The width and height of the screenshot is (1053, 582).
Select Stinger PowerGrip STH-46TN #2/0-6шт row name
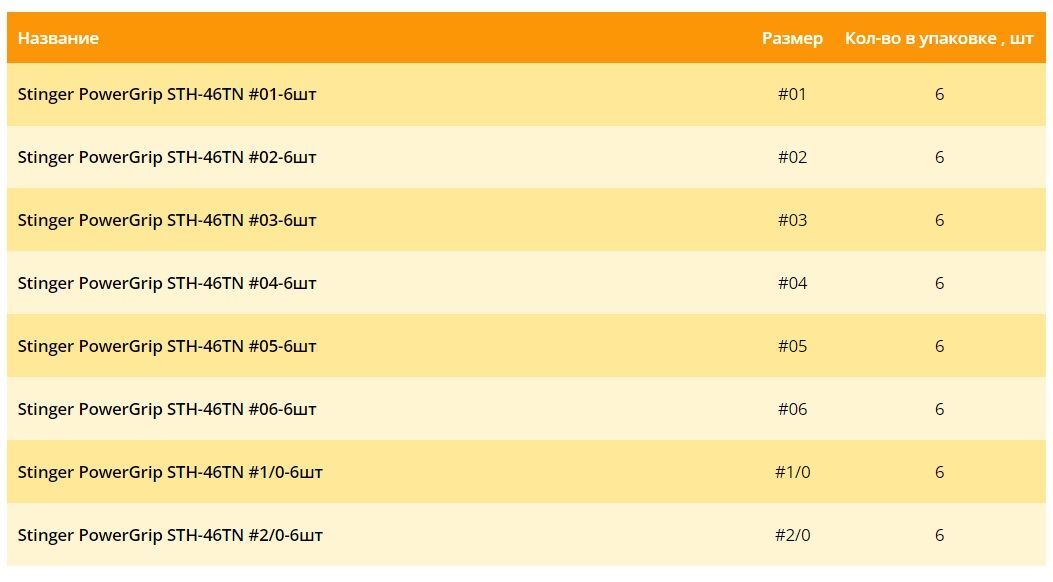coord(170,536)
